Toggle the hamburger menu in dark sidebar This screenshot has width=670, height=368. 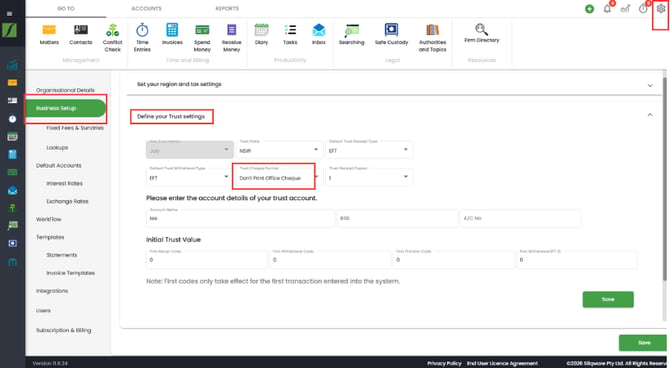point(9,14)
